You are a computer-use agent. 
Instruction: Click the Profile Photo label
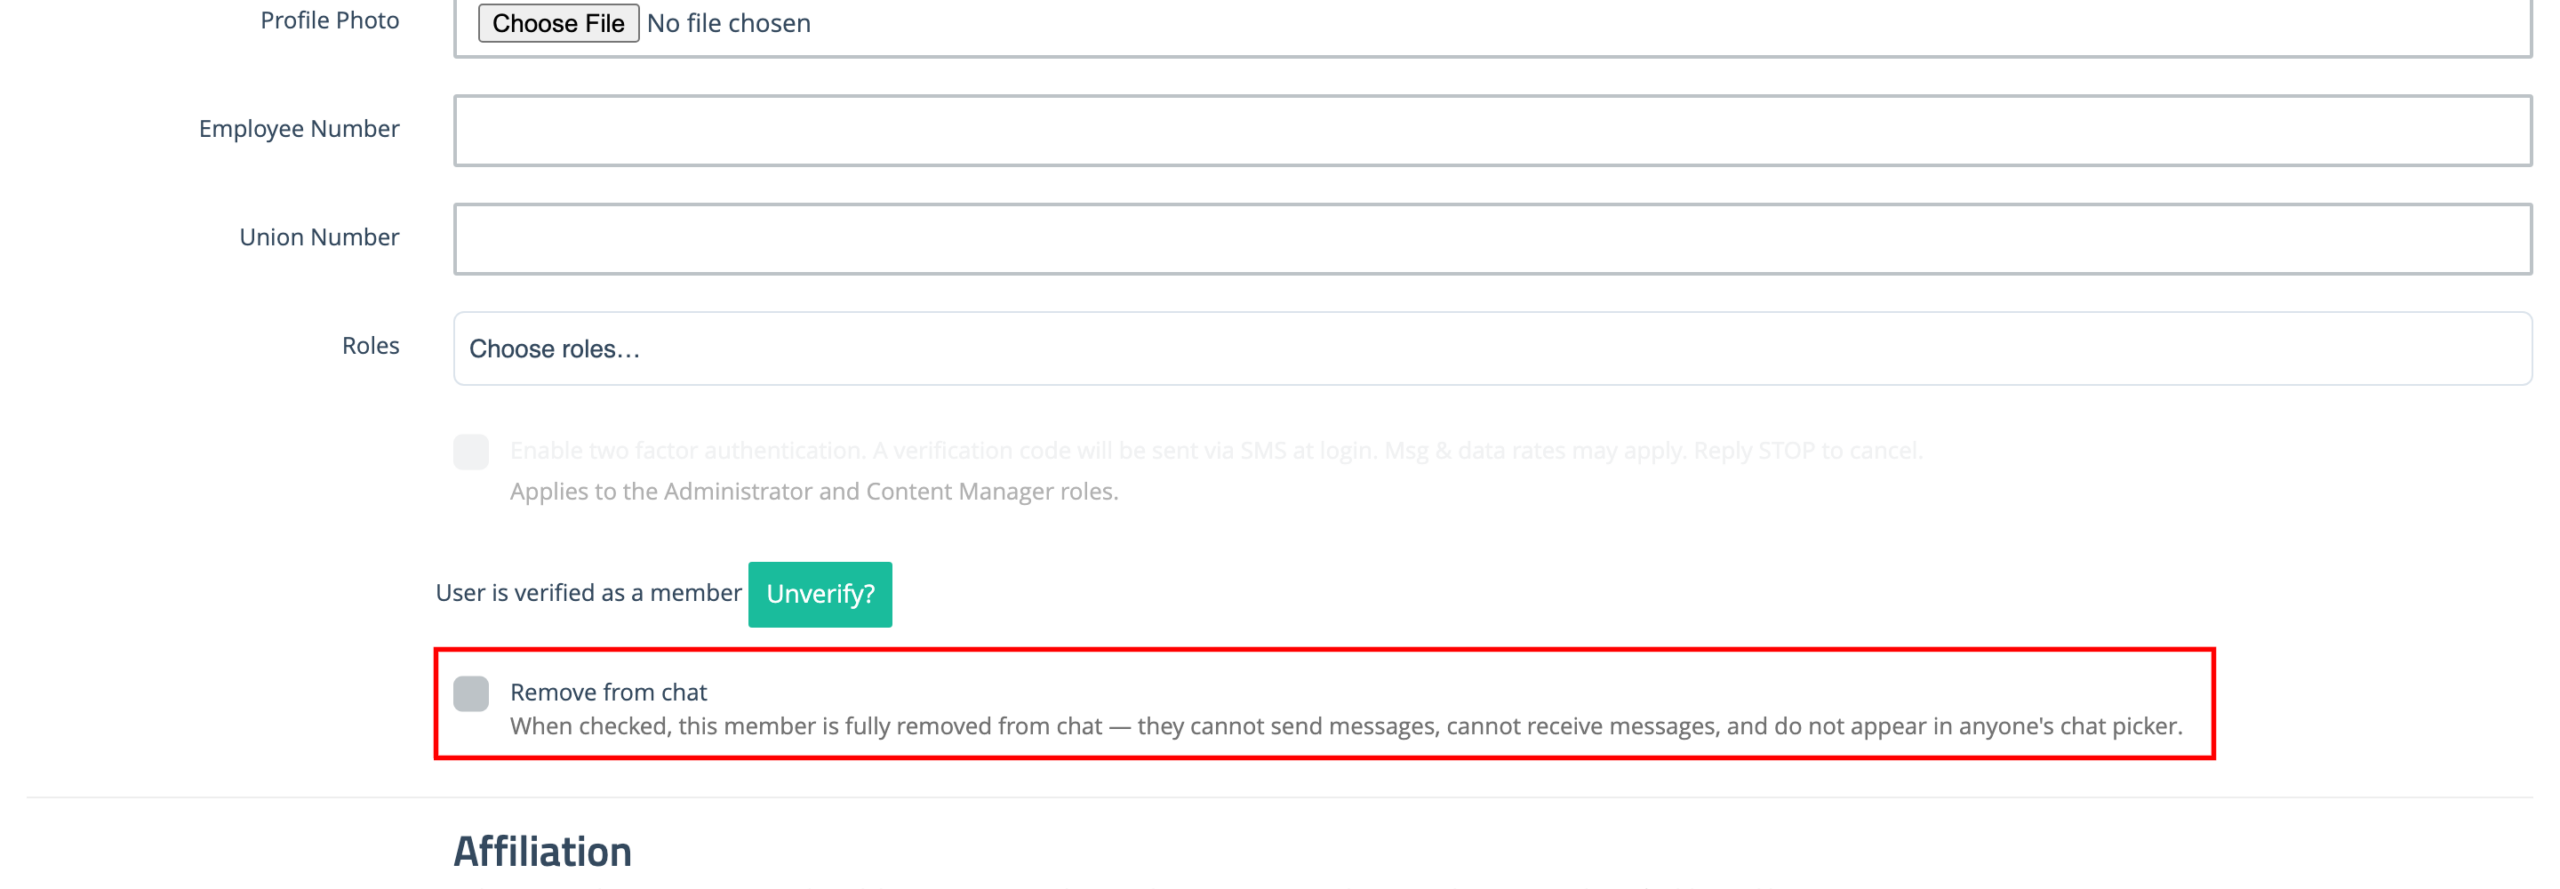(330, 20)
